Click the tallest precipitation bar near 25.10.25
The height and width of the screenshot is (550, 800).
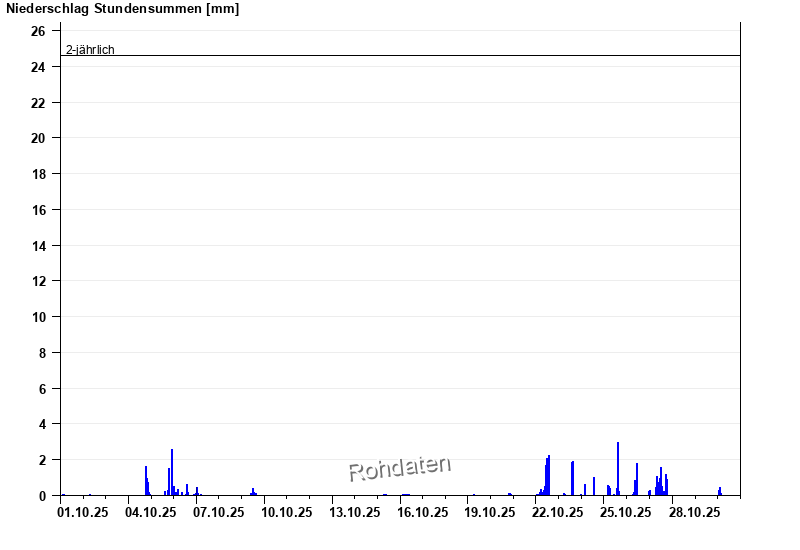coord(618,470)
